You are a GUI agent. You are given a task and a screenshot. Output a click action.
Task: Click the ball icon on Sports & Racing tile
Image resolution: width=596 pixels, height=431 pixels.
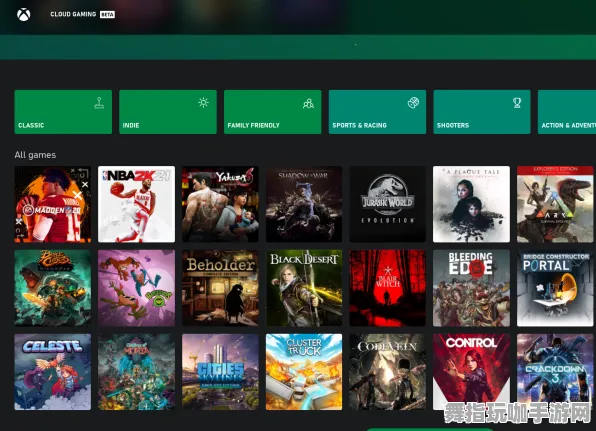click(413, 103)
